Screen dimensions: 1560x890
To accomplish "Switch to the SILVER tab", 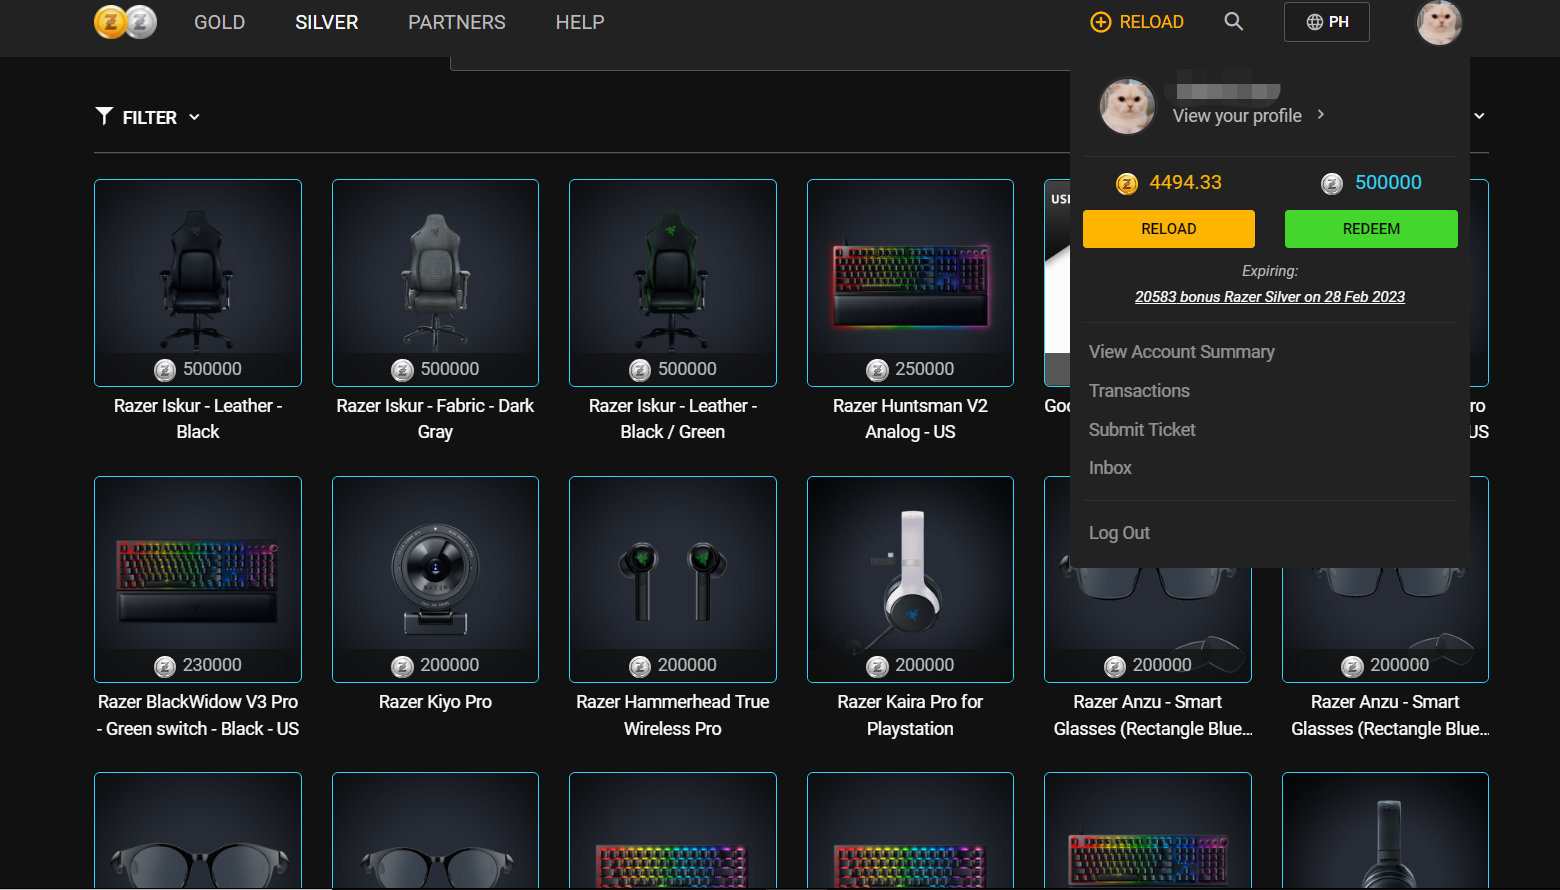I will click(x=326, y=22).
